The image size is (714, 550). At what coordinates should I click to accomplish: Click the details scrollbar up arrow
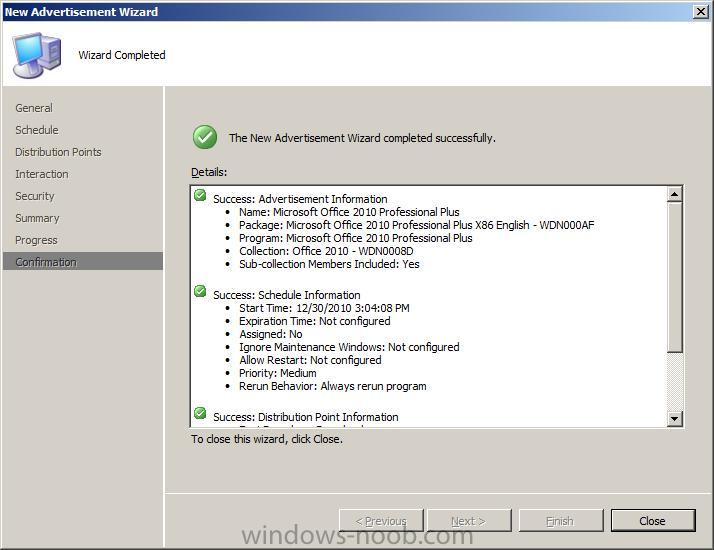[674, 194]
